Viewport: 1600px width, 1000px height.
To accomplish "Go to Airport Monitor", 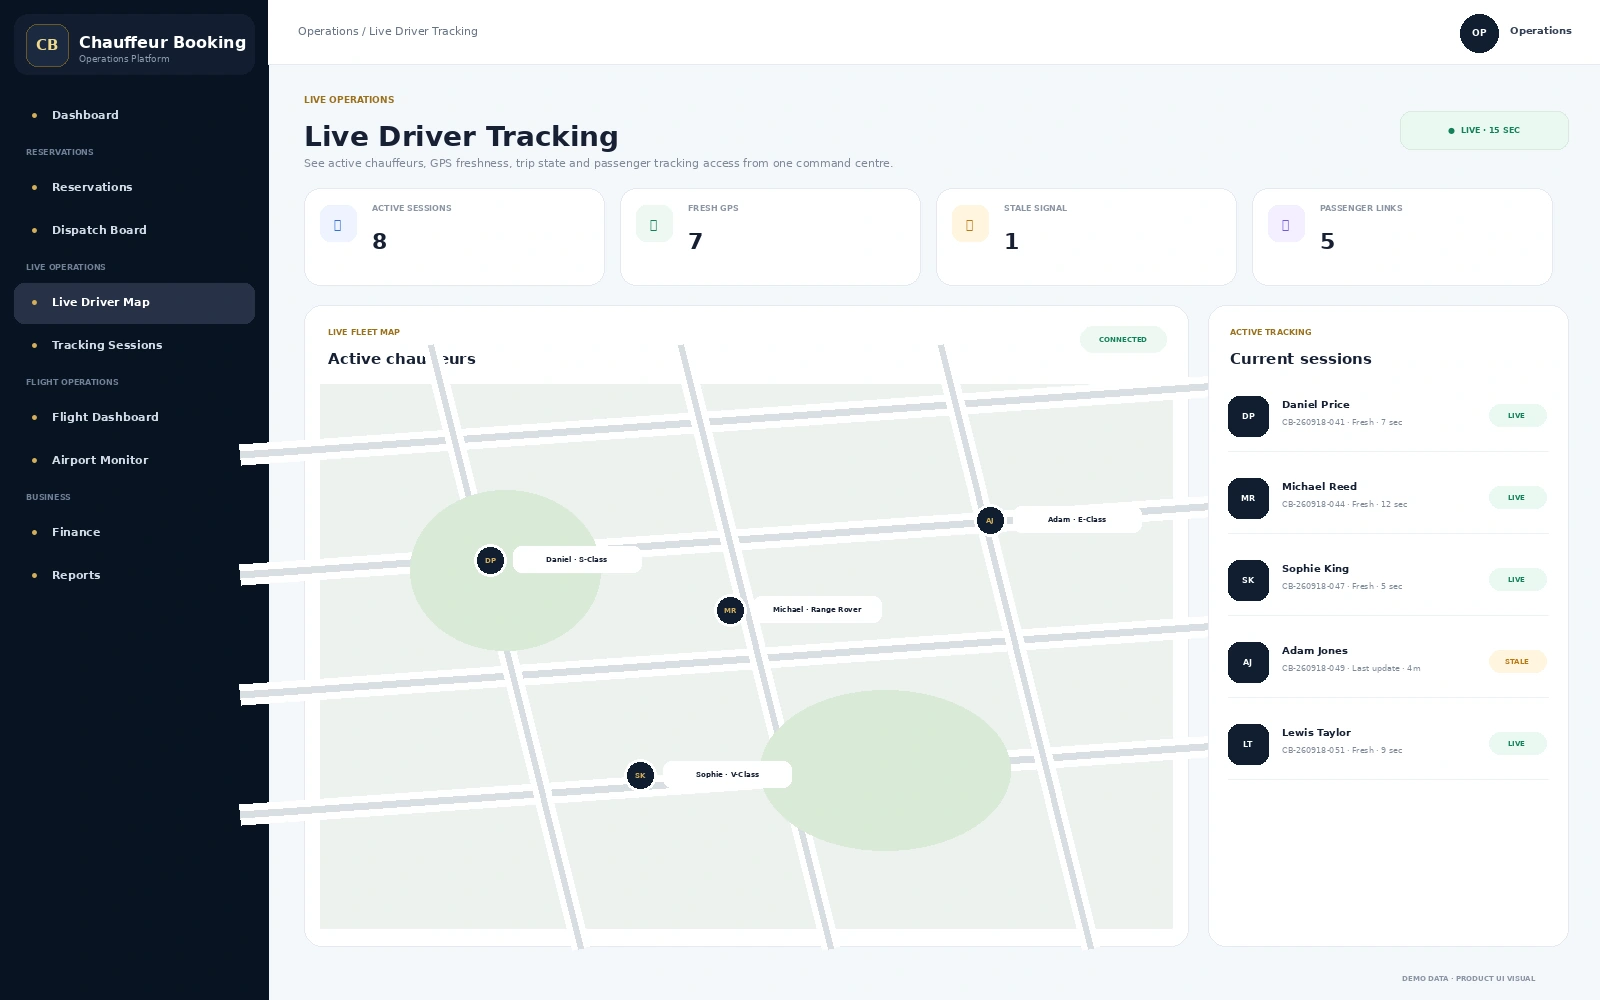I will click(134, 460).
